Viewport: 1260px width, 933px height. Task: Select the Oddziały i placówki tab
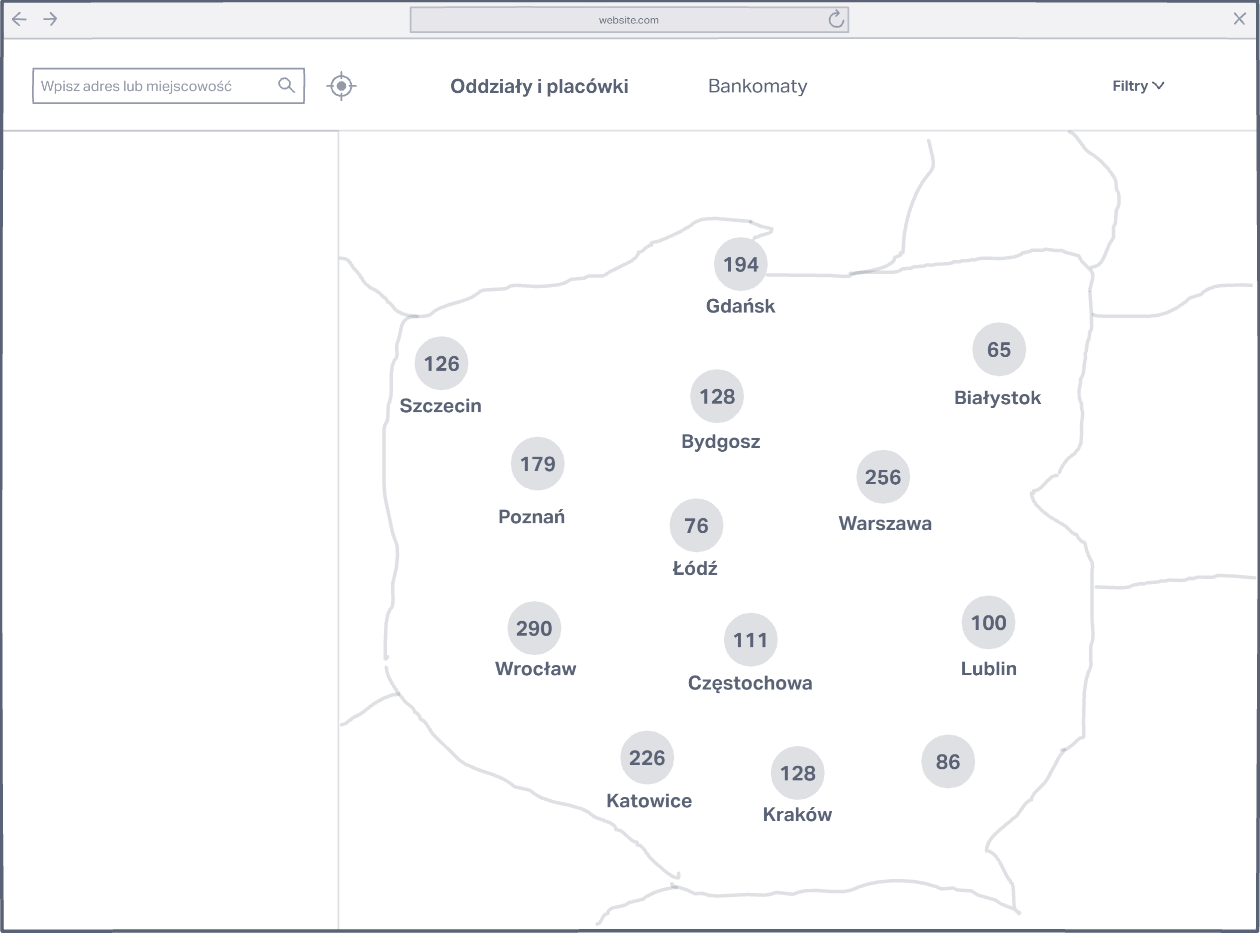(539, 86)
